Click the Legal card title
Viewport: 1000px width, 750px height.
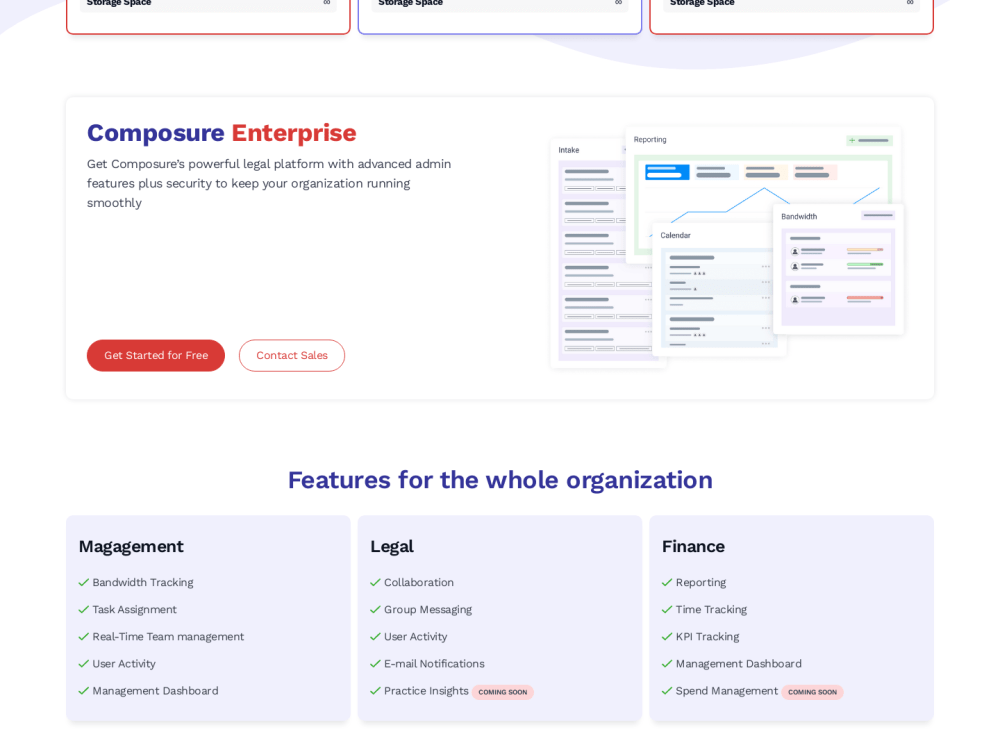pyautogui.click(x=392, y=547)
